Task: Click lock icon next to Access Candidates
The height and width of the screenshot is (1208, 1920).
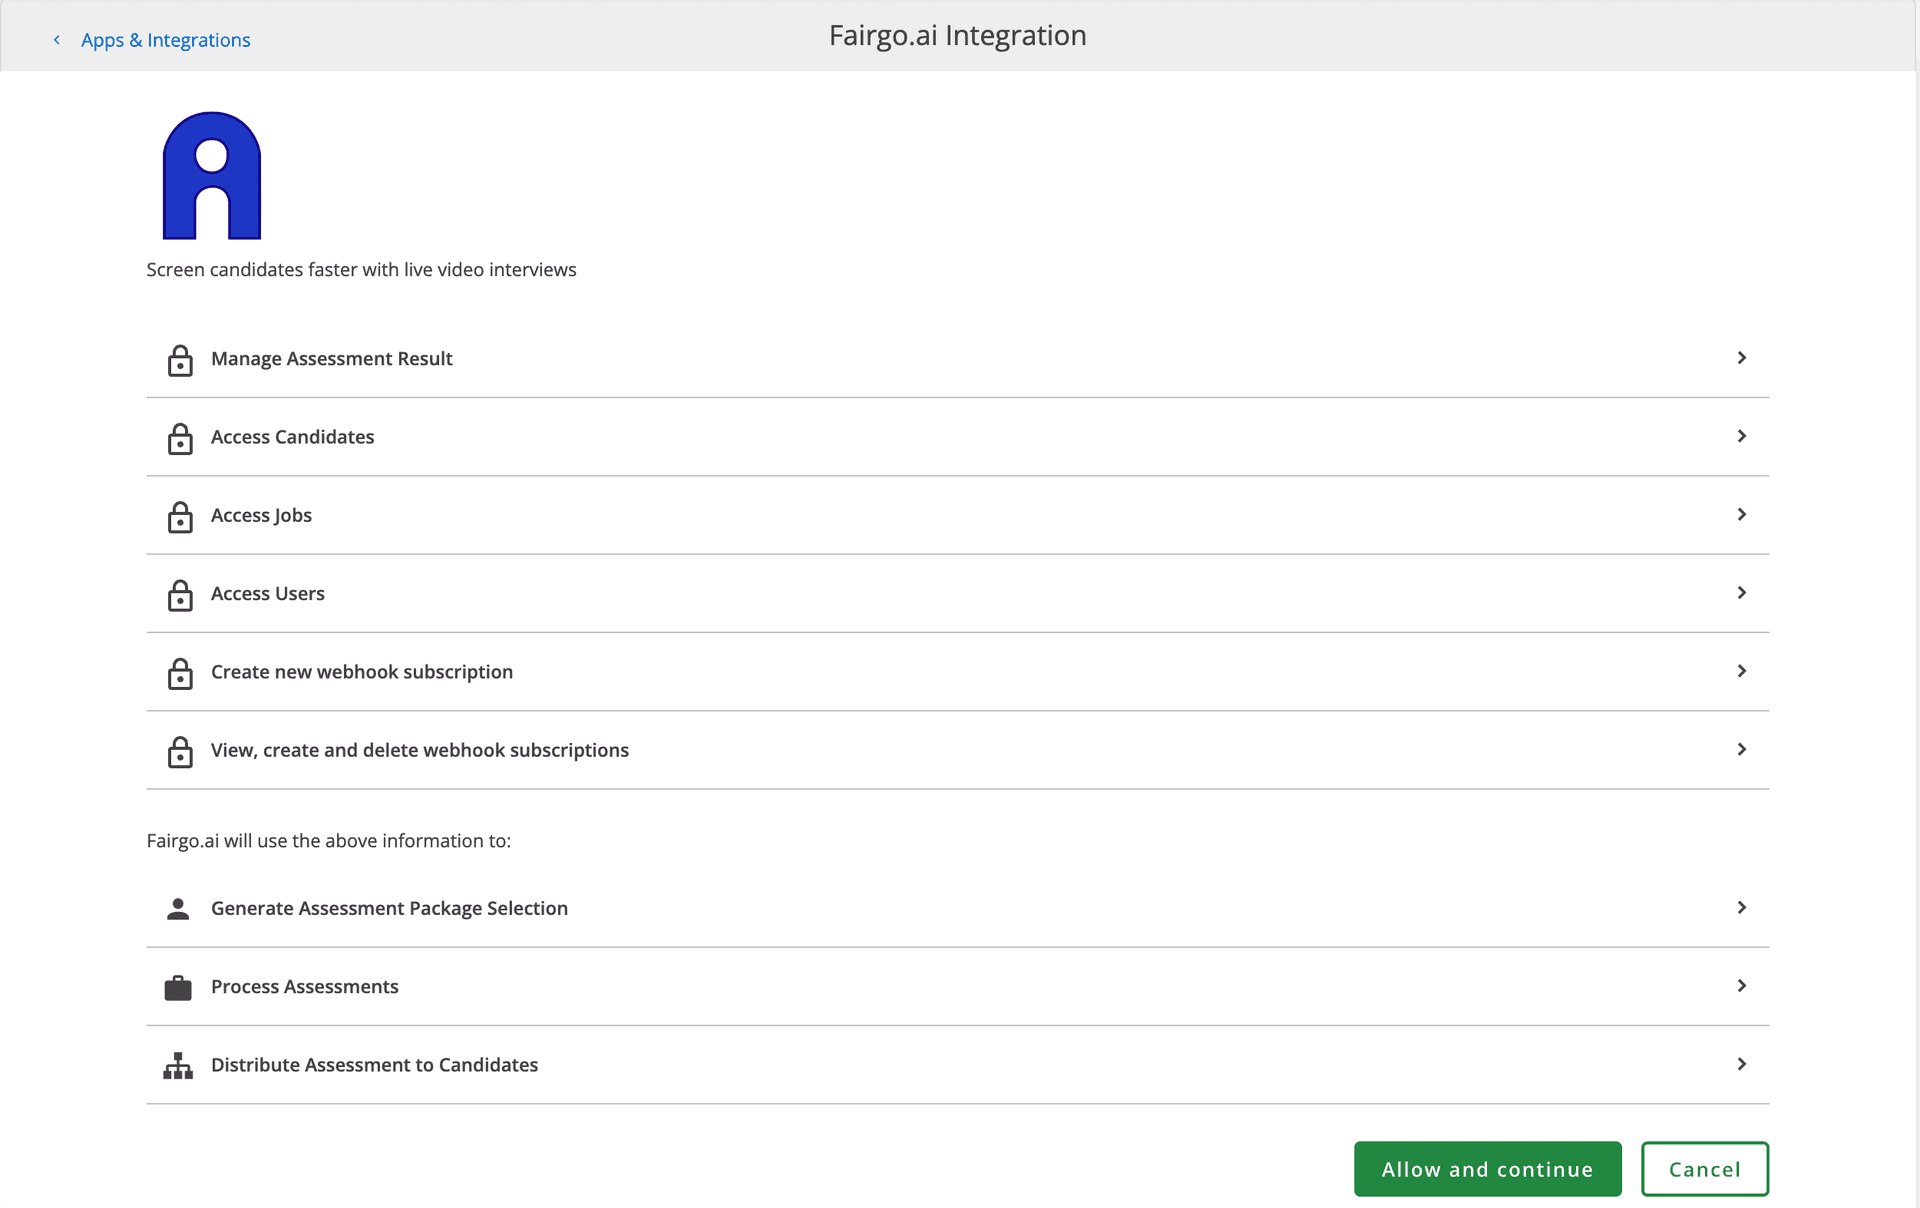Action: (x=180, y=438)
